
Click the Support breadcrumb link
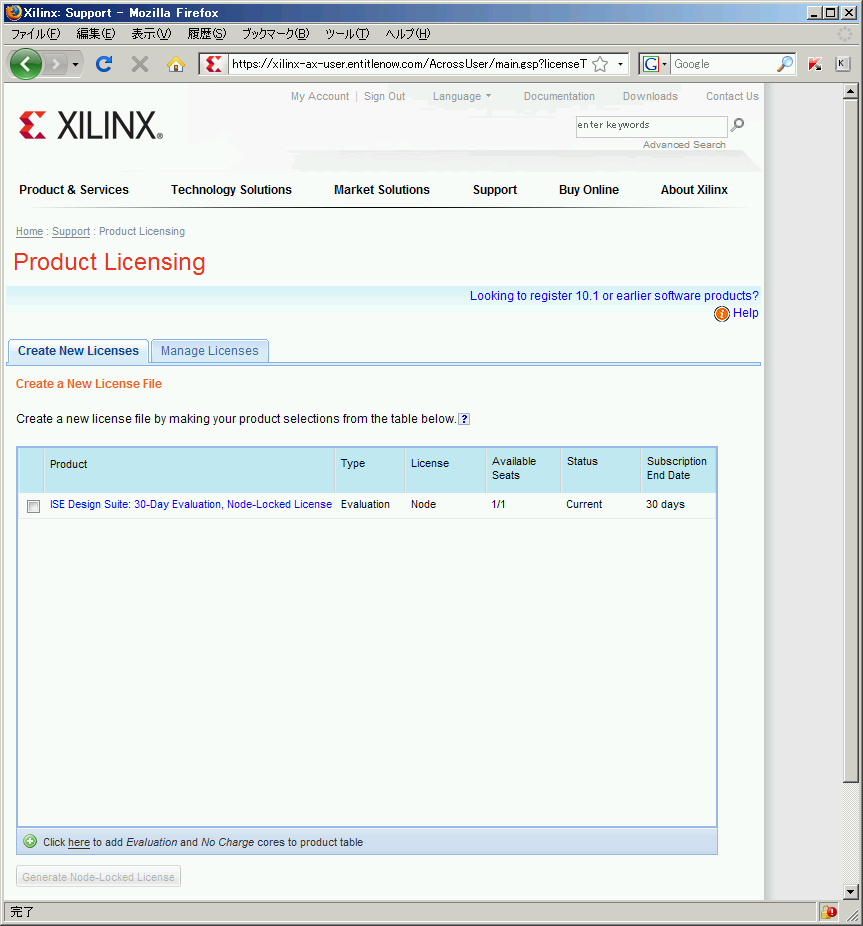point(71,232)
